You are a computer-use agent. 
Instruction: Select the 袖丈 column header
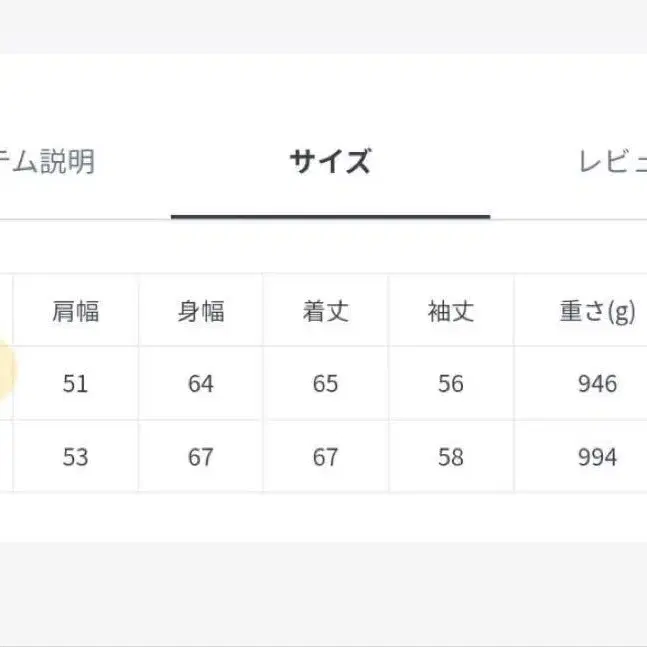[x=451, y=311]
